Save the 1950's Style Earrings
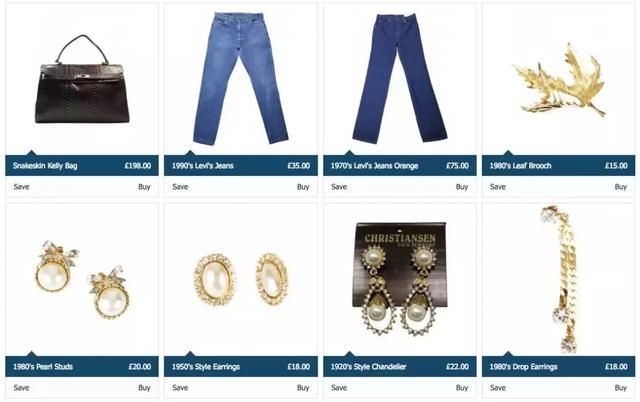640x402 pixels. (180, 388)
